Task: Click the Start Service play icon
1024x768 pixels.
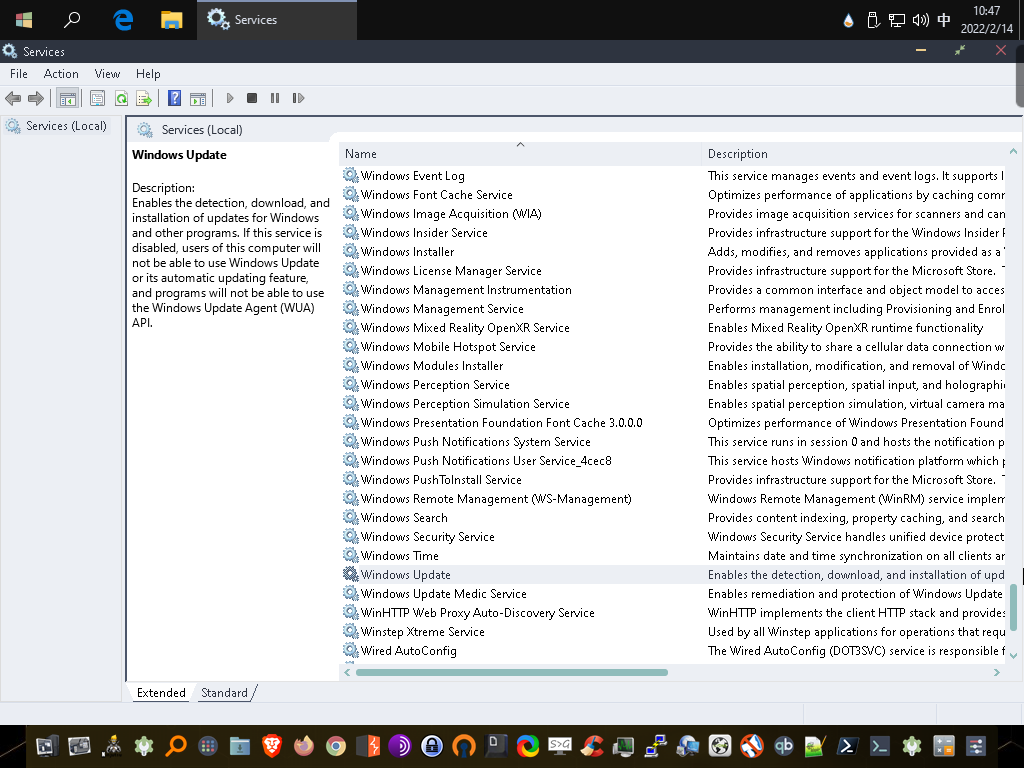Action: click(x=230, y=98)
